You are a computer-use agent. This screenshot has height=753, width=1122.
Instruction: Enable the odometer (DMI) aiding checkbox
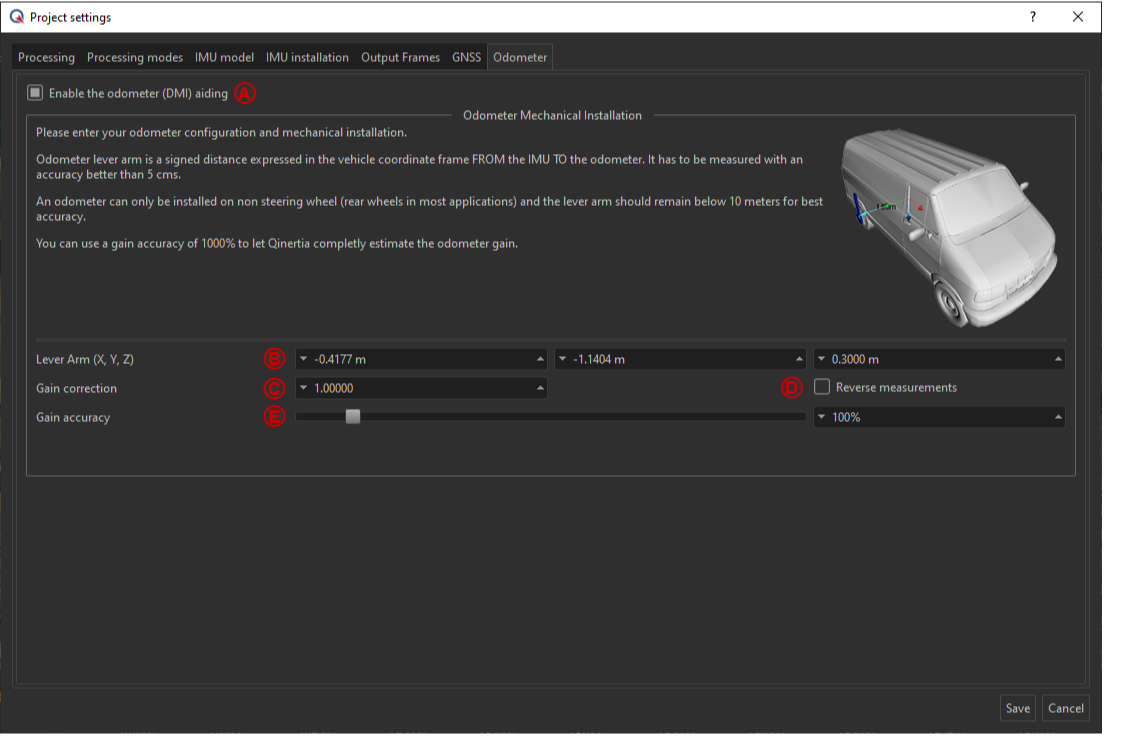pos(35,93)
